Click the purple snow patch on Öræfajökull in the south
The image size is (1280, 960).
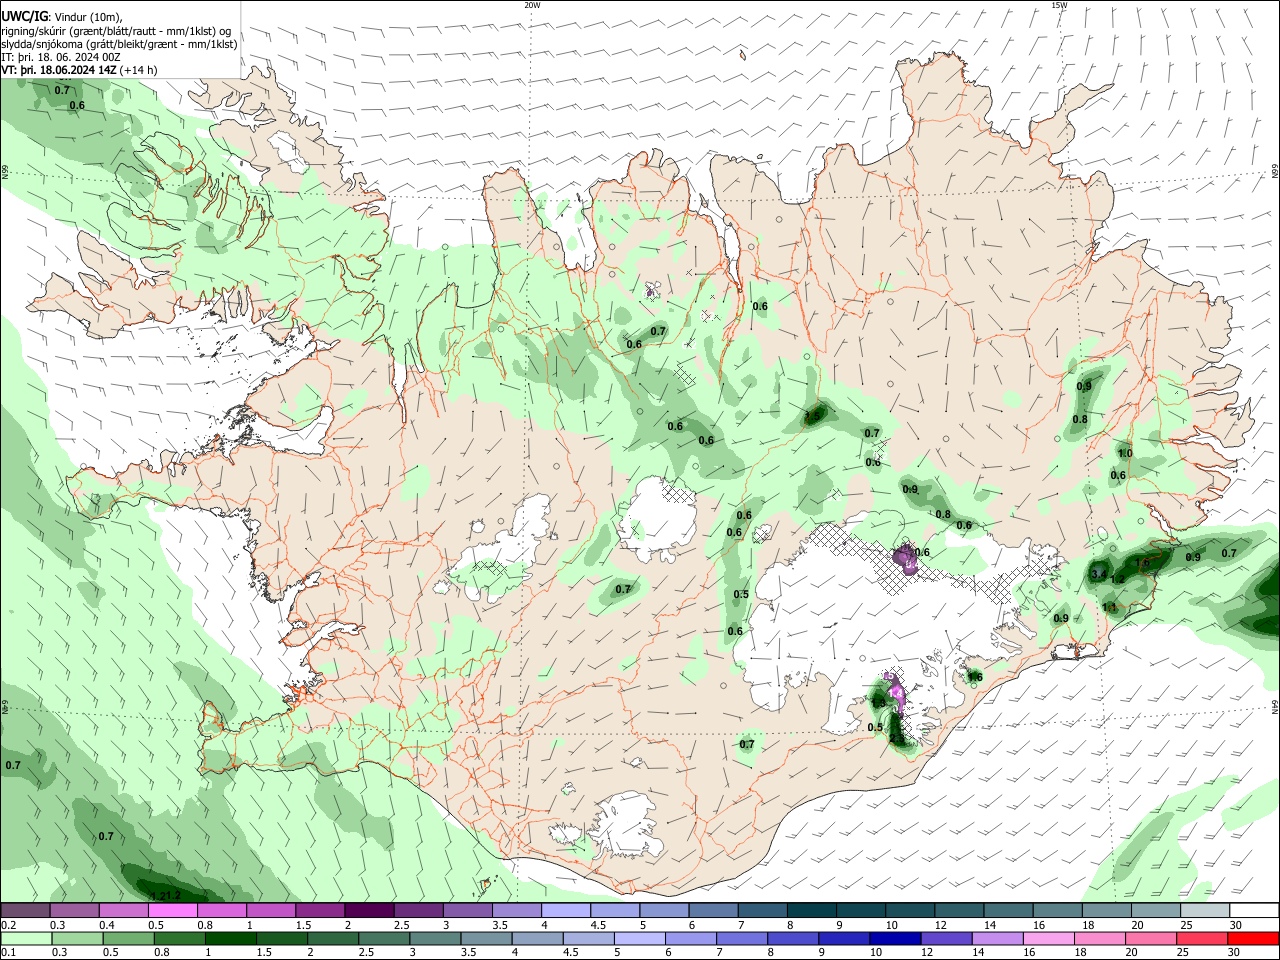point(897,691)
